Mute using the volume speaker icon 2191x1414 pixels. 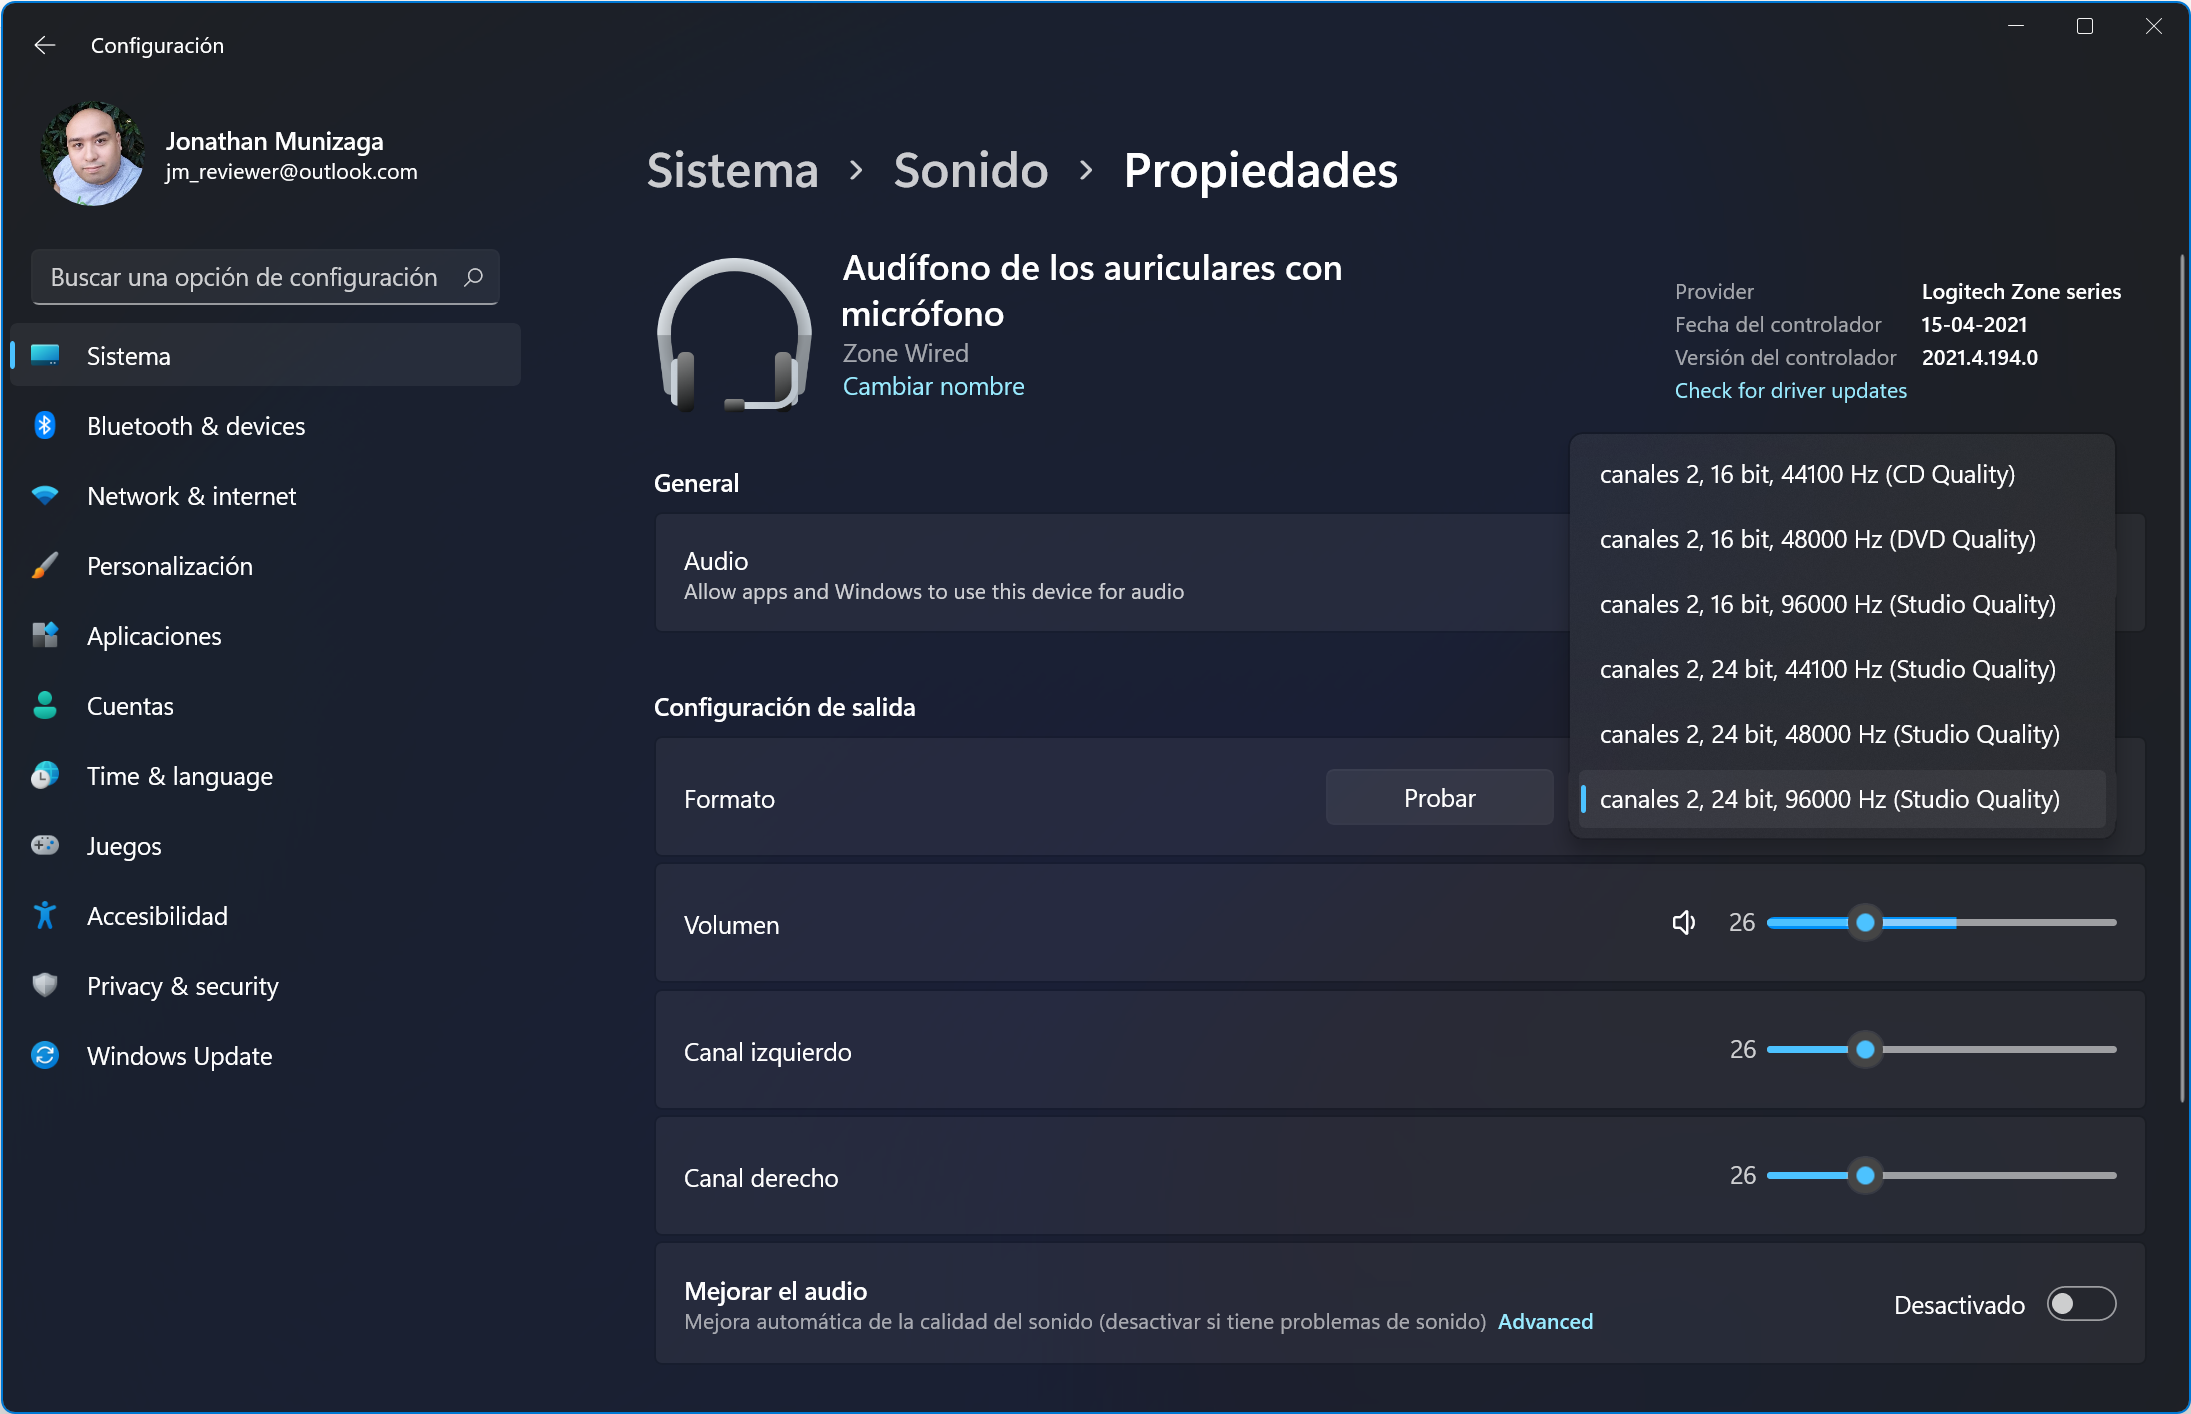[x=1684, y=922]
